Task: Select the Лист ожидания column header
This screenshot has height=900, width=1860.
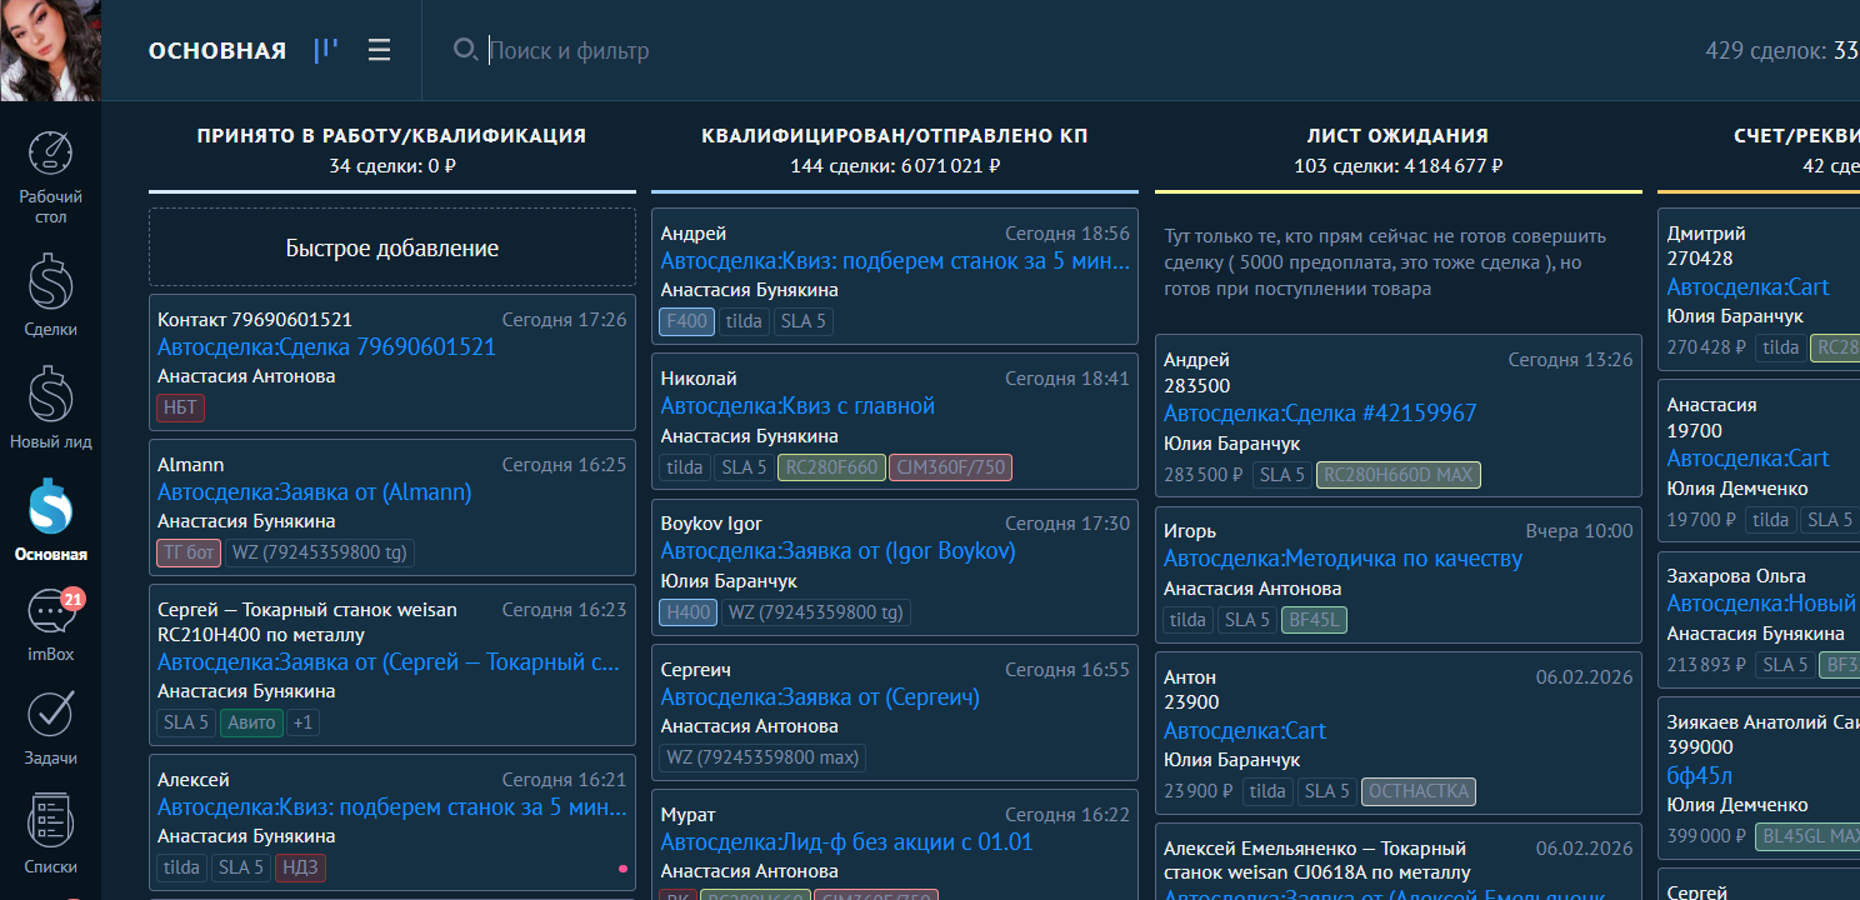Action: (x=1397, y=136)
